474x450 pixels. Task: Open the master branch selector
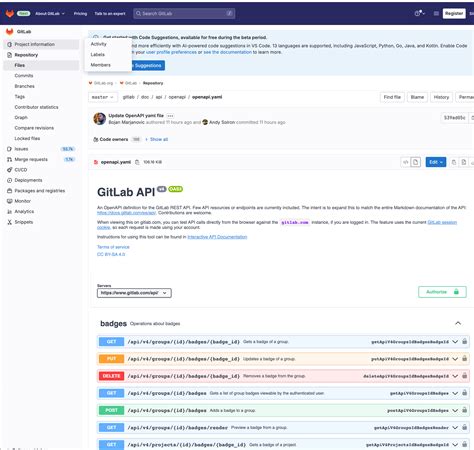pos(103,97)
